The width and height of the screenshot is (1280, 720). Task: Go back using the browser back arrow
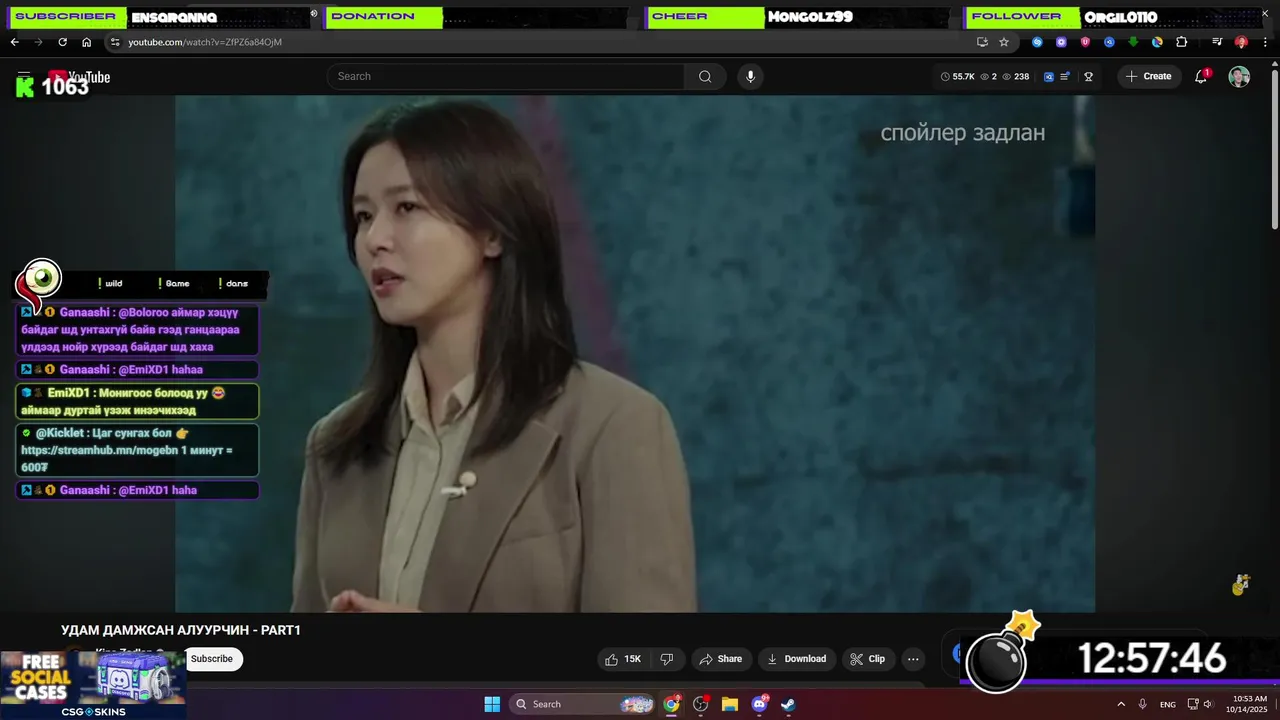(x=14, y=42)
